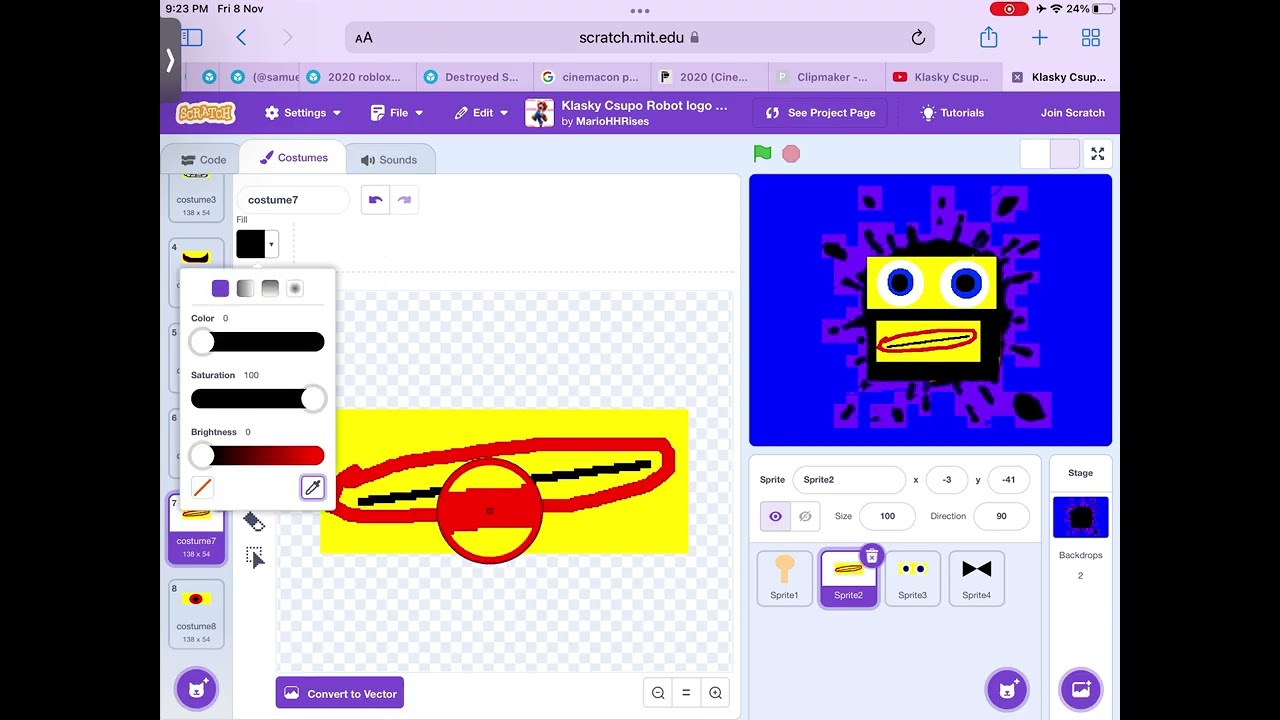Edit sprite x position field

tap(946, 480)
